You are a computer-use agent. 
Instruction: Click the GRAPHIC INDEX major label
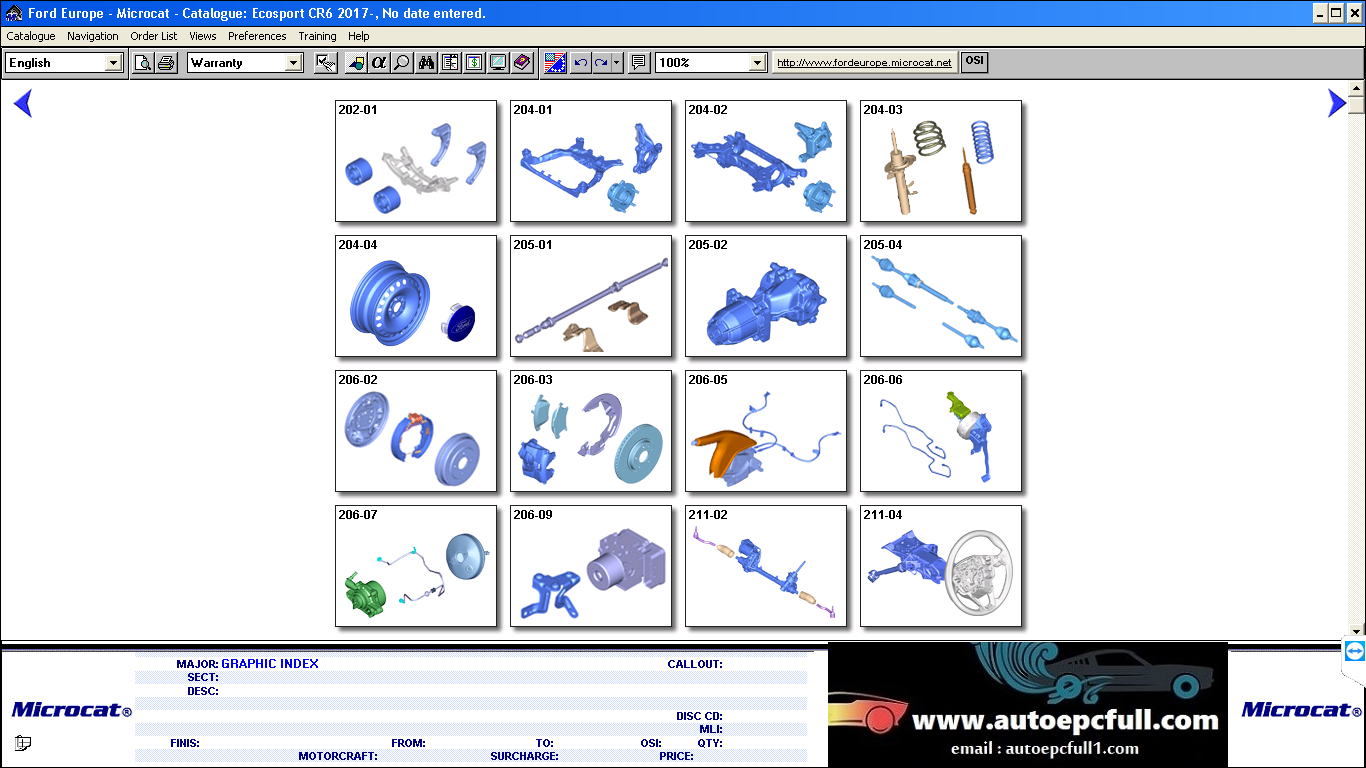[270, 664]
